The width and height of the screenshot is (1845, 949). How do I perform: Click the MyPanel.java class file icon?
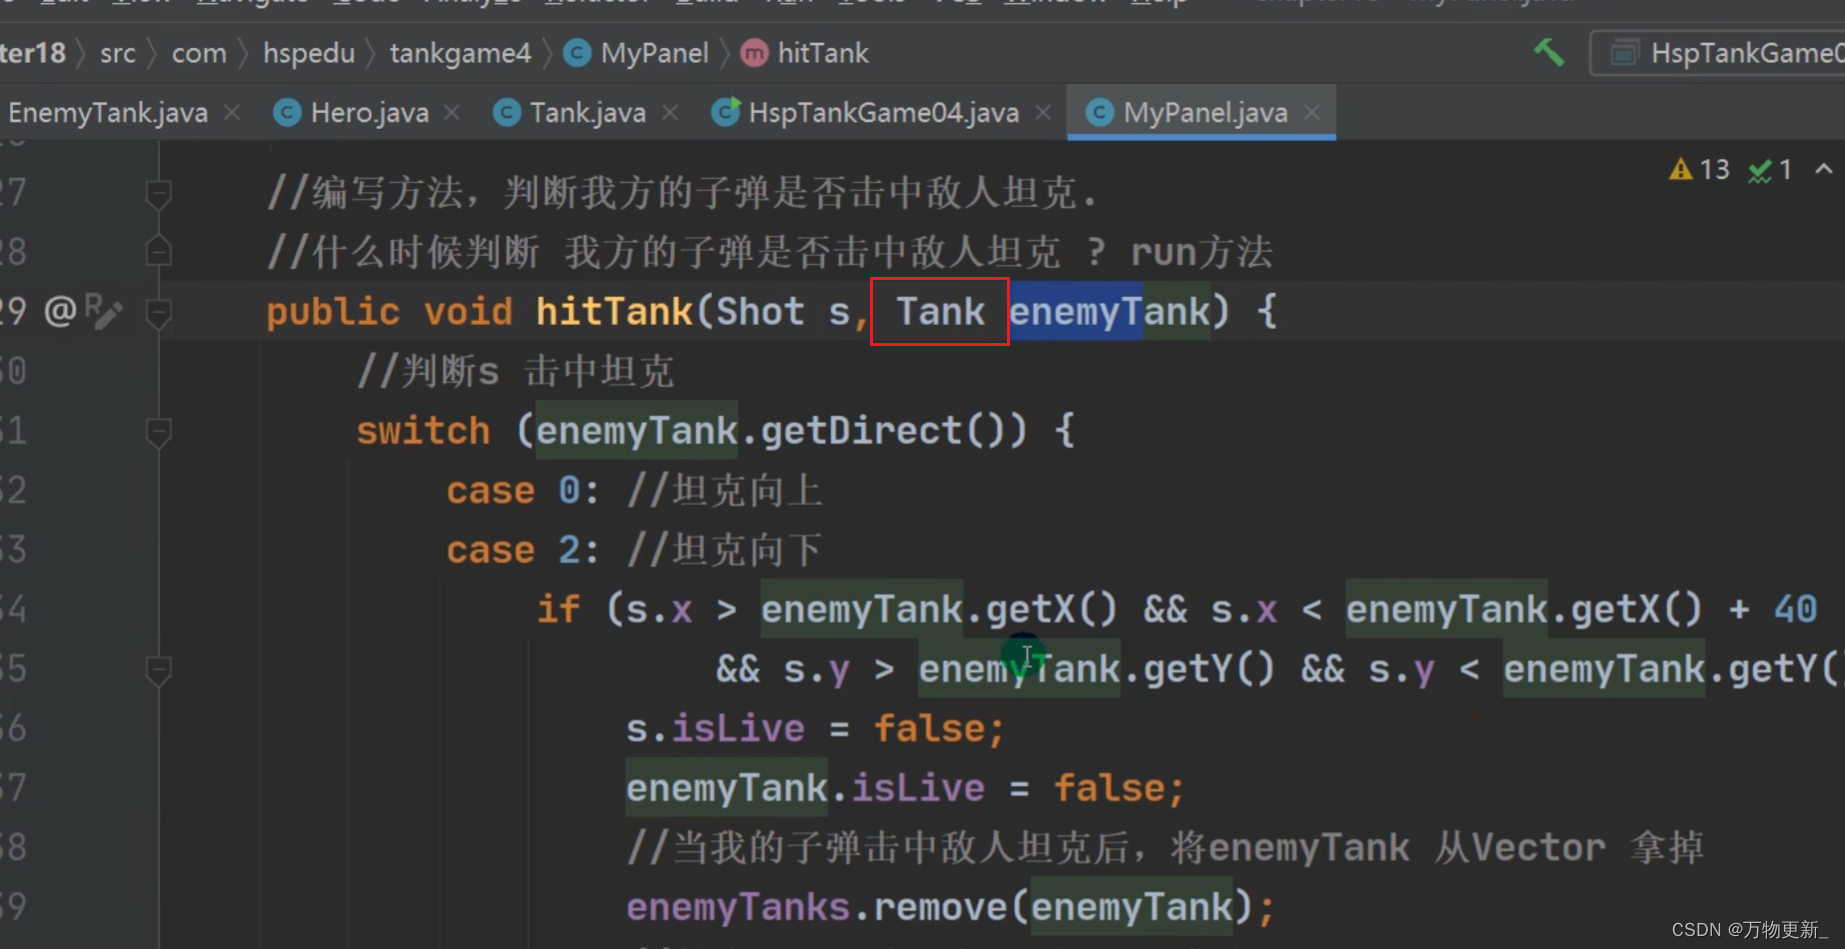[1100, 113]
